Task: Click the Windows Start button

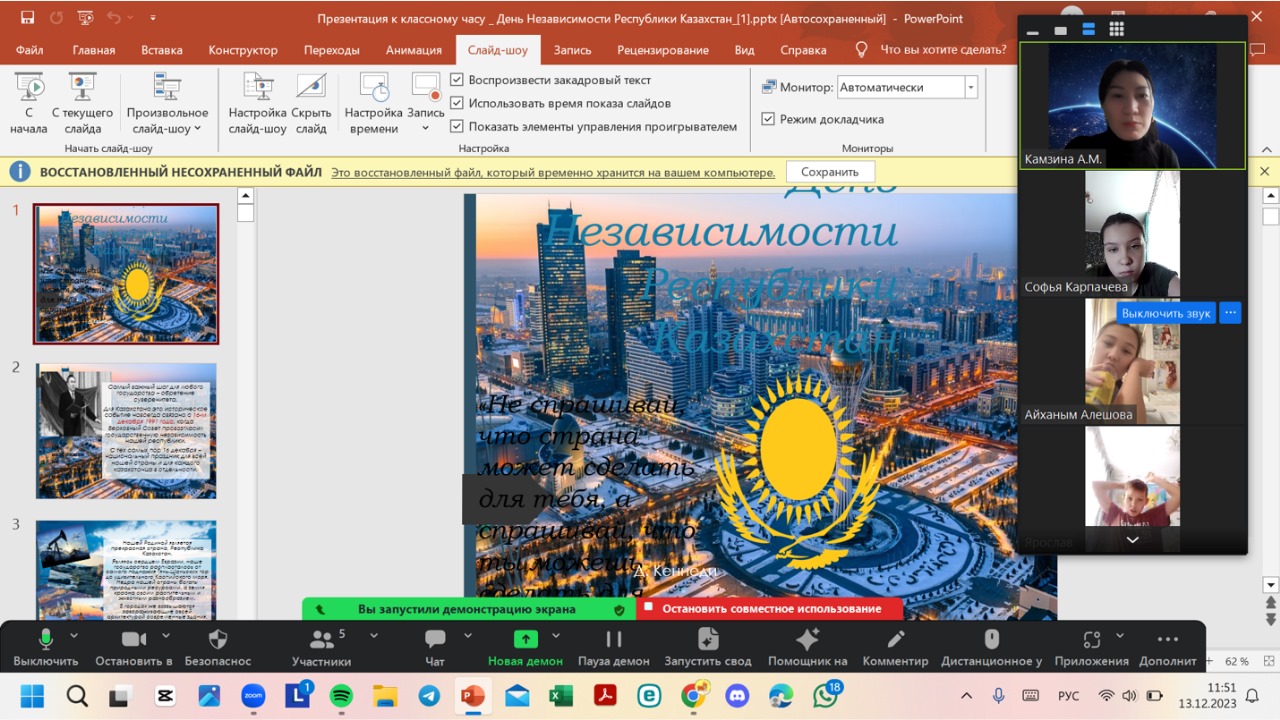Action: [33, 696]
